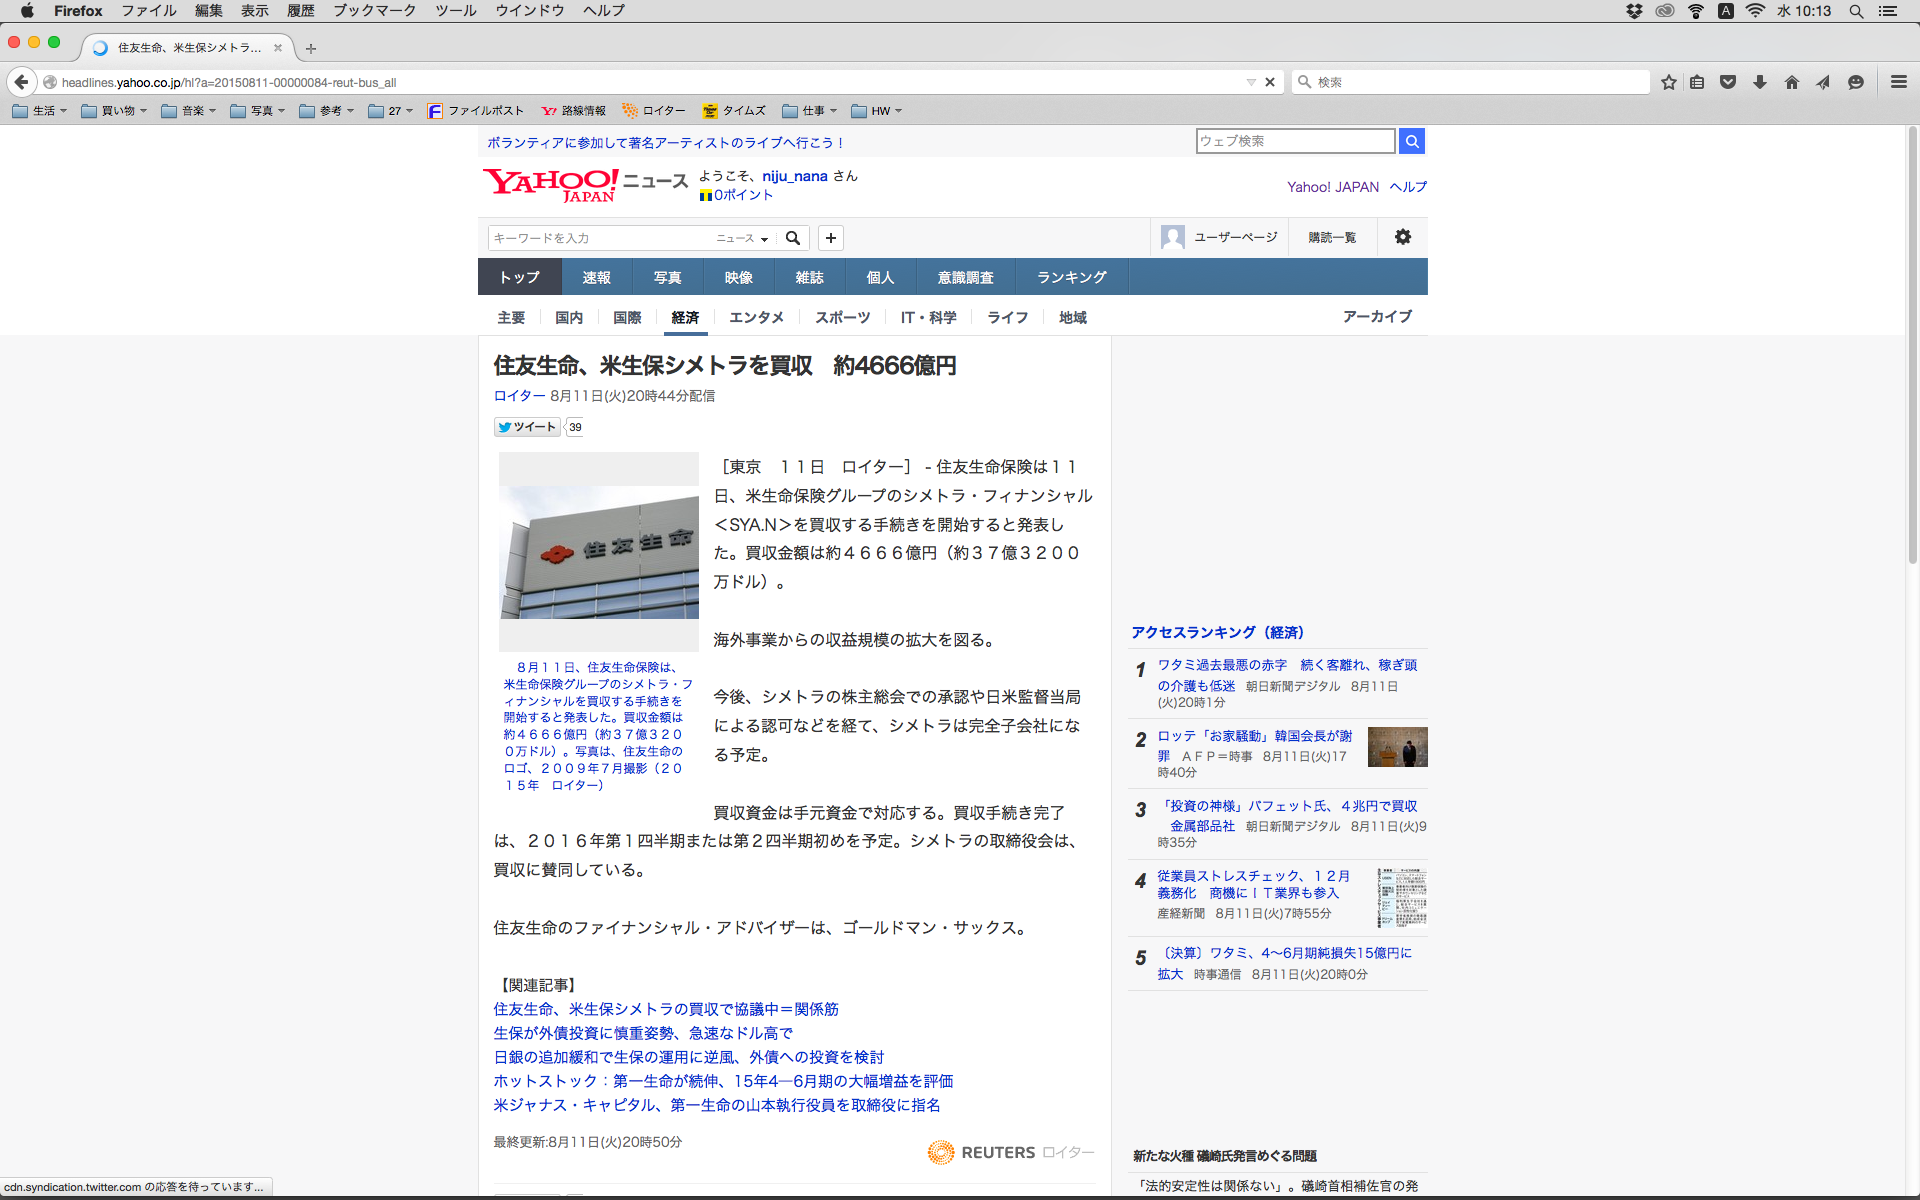Expand the 生活 bookmarks folder

[x=40, y=111]
